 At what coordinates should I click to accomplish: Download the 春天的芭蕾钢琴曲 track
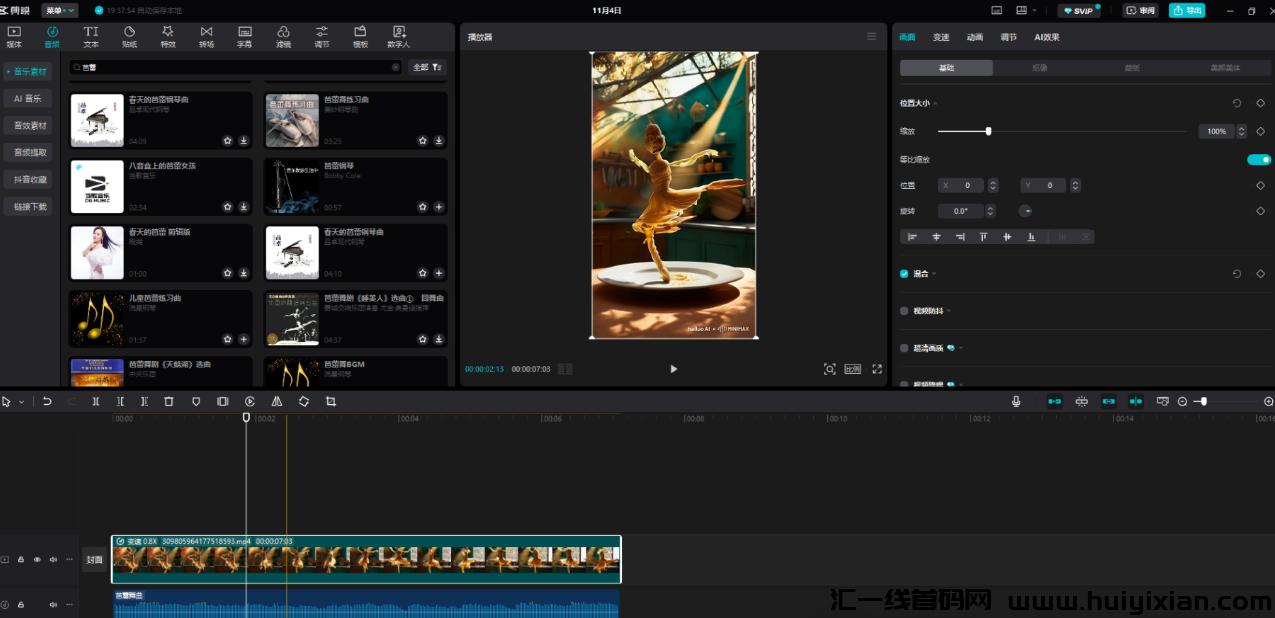(x=243, y=141)
